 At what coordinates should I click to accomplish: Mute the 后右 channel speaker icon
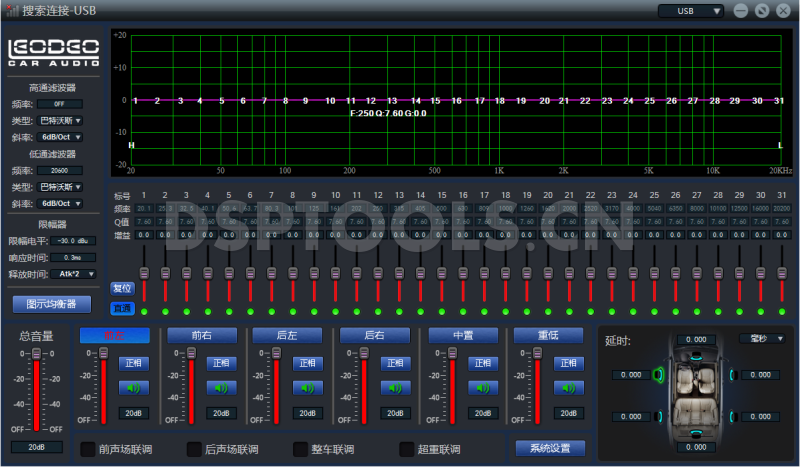395,388
